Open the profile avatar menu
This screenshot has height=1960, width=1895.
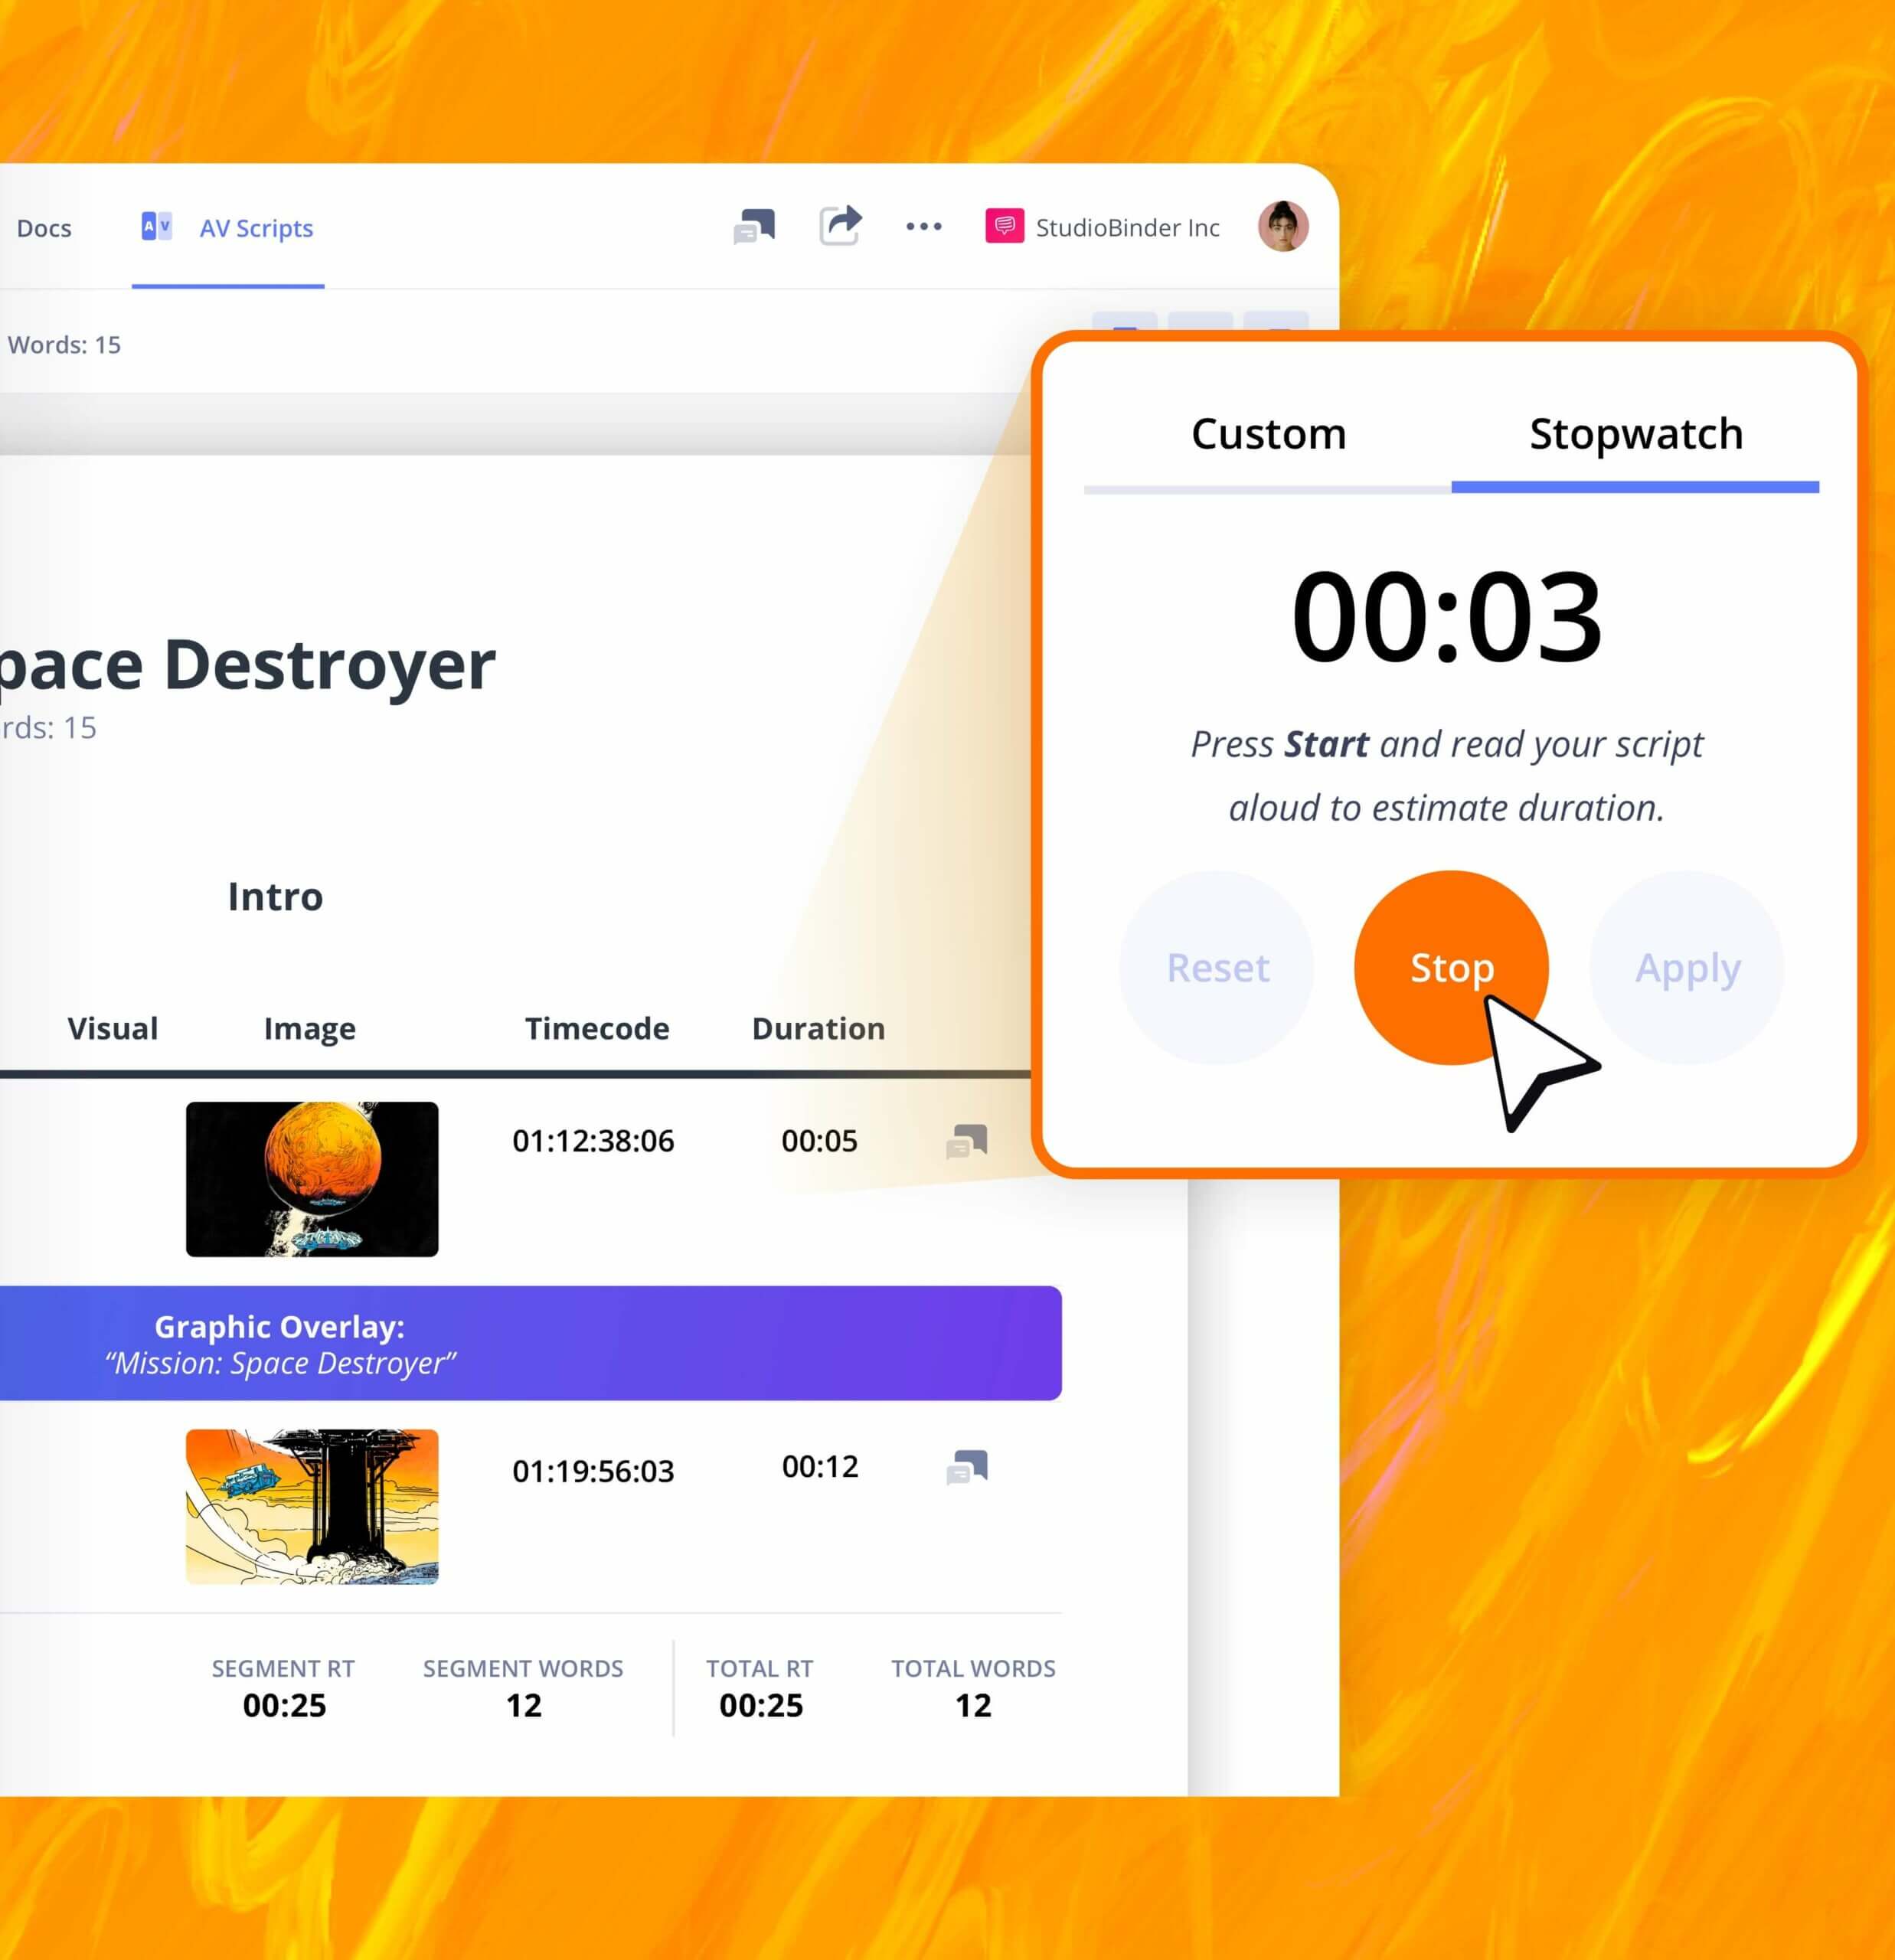pyautogui.click(x=1284, y=227)
